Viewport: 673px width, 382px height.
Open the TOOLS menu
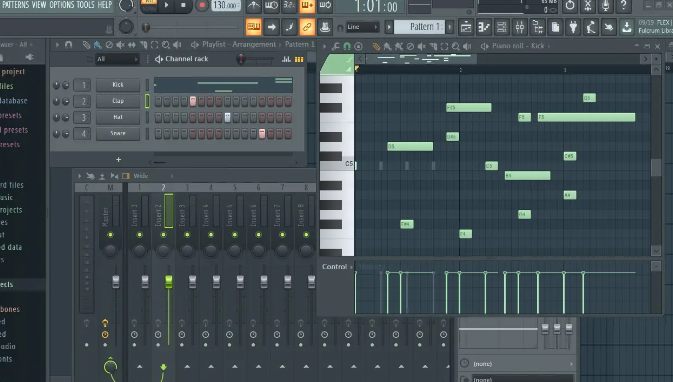tap(85, 5)
